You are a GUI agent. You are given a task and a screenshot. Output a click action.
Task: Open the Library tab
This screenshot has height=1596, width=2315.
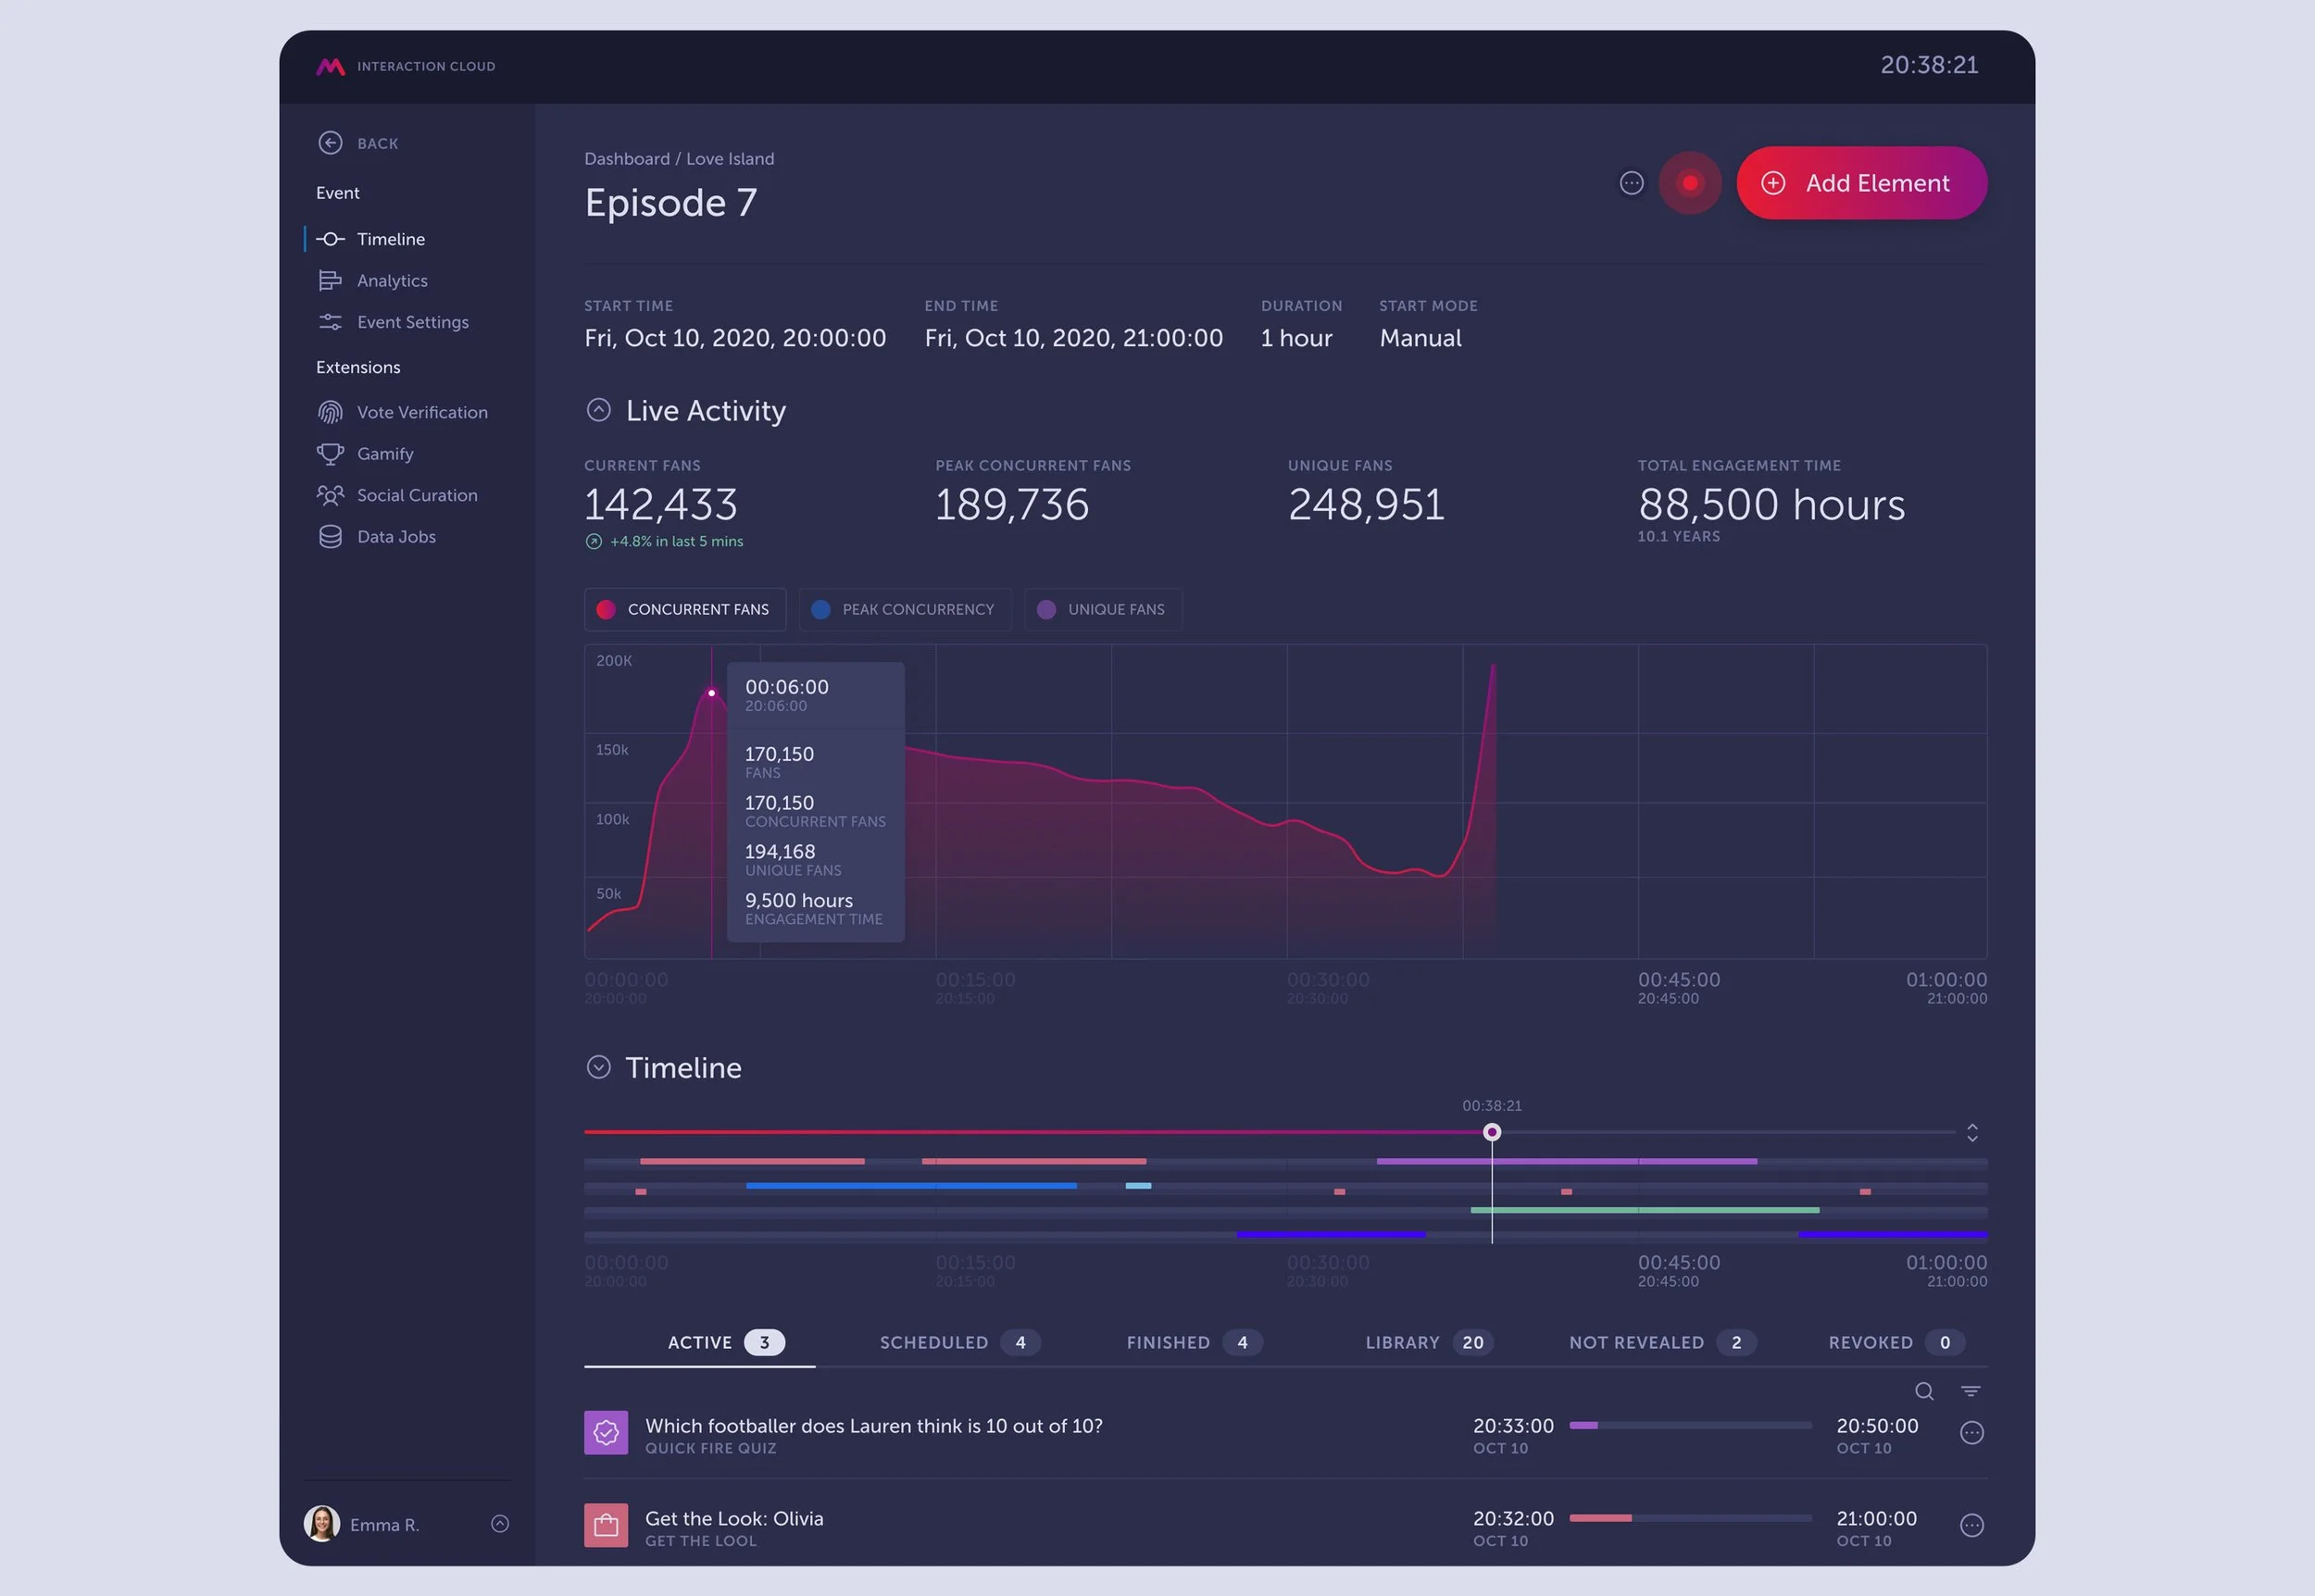(x=1428, y=1342)
